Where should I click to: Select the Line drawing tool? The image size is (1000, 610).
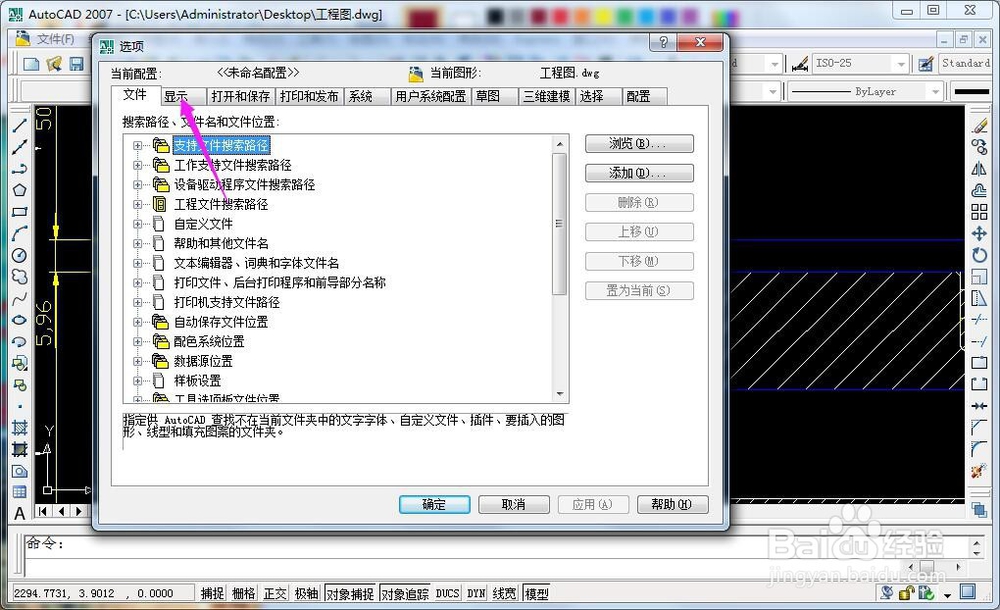(x=20, y=125)
